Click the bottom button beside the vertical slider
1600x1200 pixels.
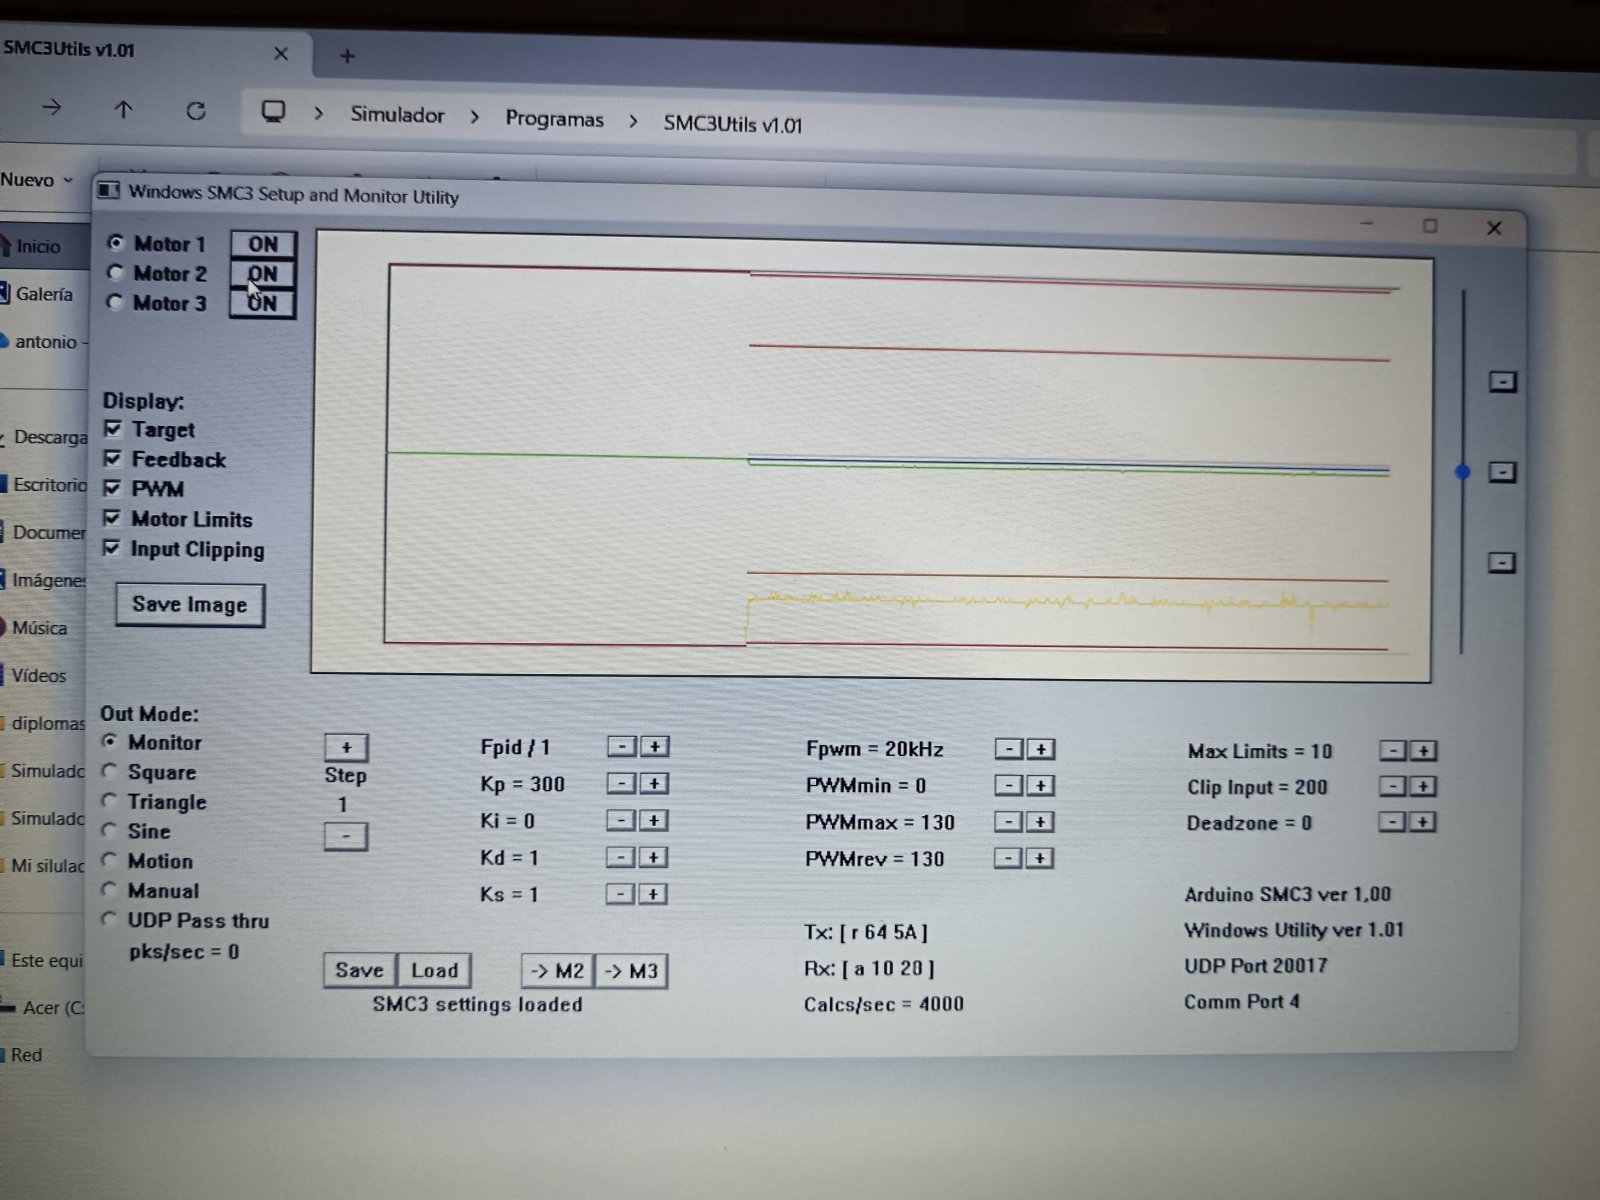pos(1501,562)
